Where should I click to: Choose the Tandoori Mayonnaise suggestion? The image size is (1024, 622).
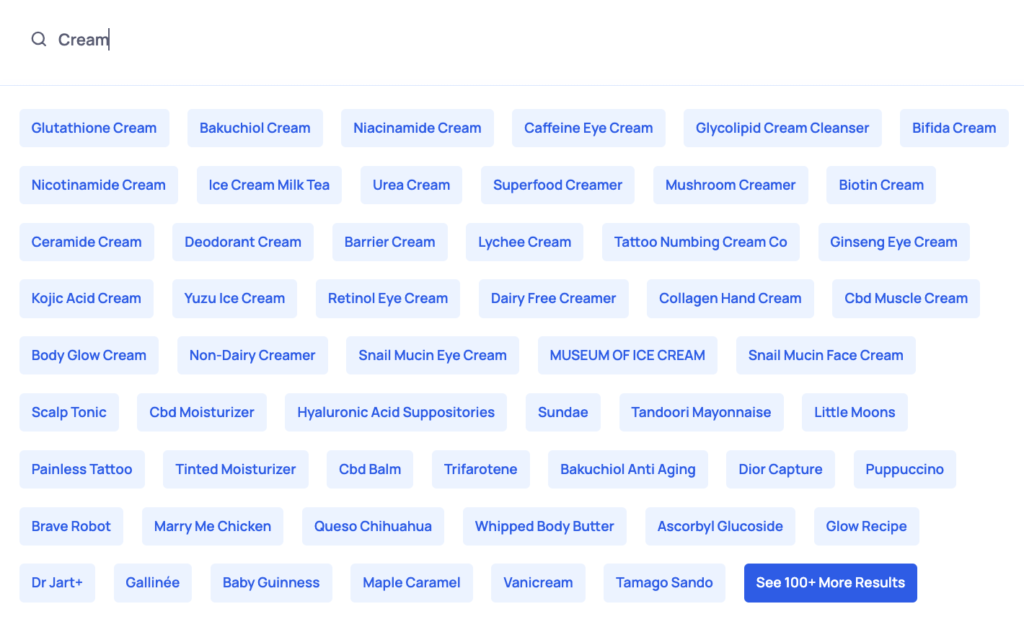pos(701,412)
